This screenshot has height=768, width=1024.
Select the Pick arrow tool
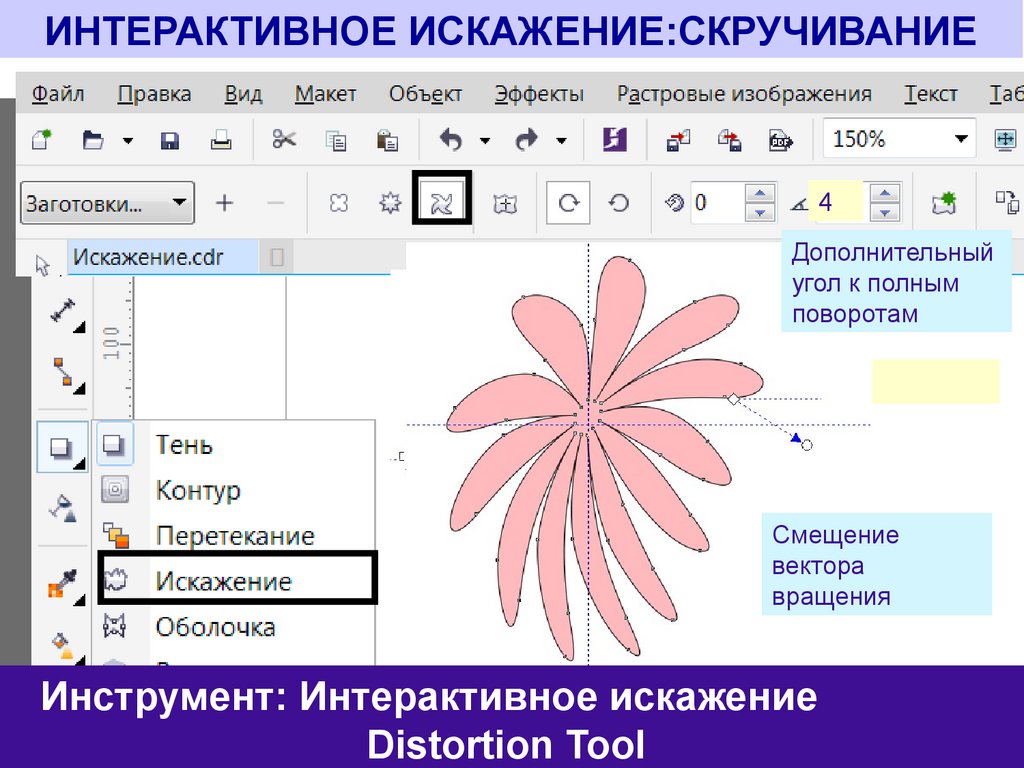(43, 265)
